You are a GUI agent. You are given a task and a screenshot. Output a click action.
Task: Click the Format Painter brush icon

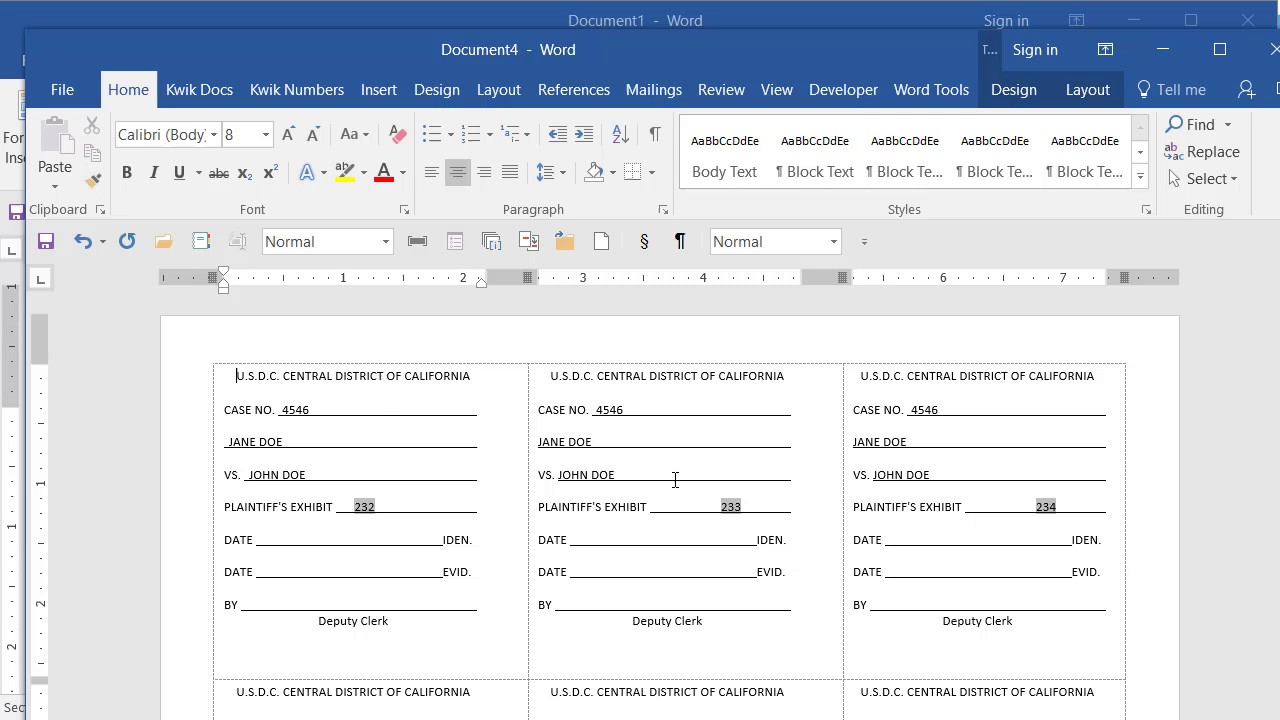click(93, 181)
